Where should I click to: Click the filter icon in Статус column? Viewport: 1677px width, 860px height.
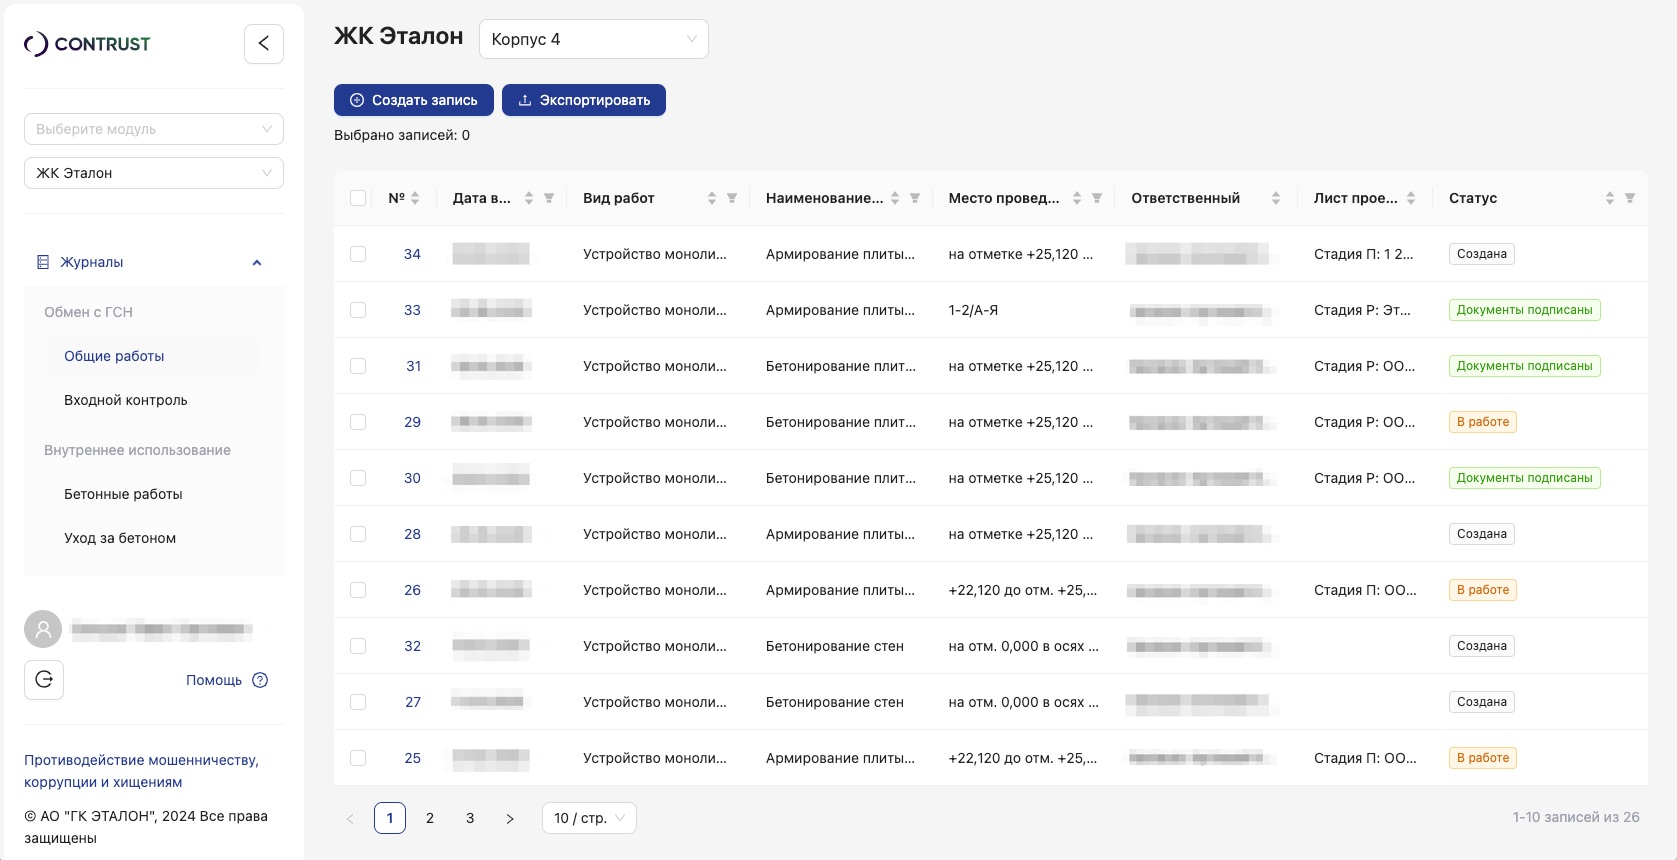point(1630,198)
